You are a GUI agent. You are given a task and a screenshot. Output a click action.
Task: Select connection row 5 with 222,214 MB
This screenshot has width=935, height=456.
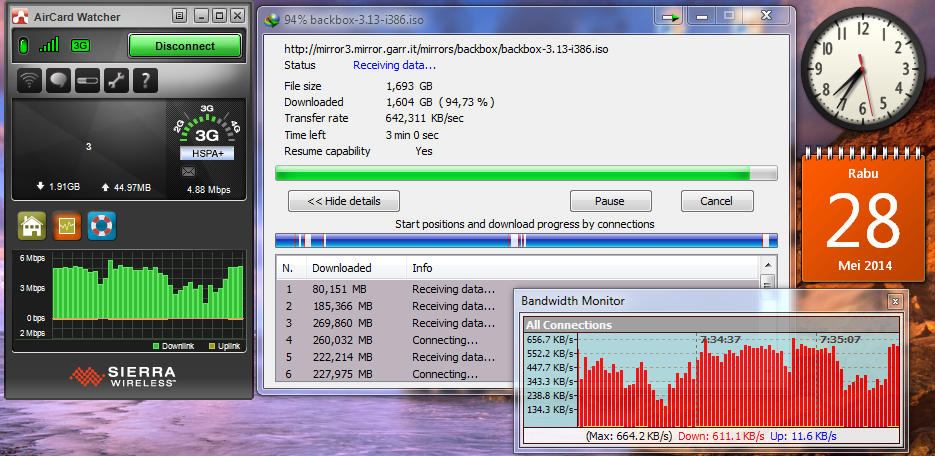coord(395,357)
